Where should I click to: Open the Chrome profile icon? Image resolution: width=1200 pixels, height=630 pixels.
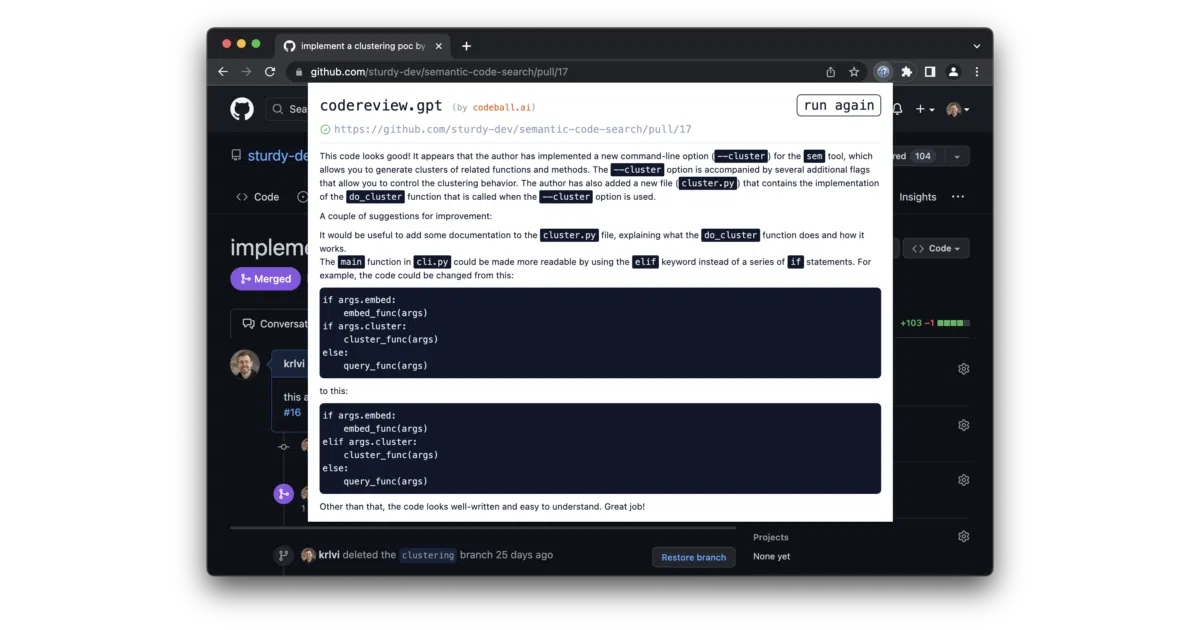(954, 72)
